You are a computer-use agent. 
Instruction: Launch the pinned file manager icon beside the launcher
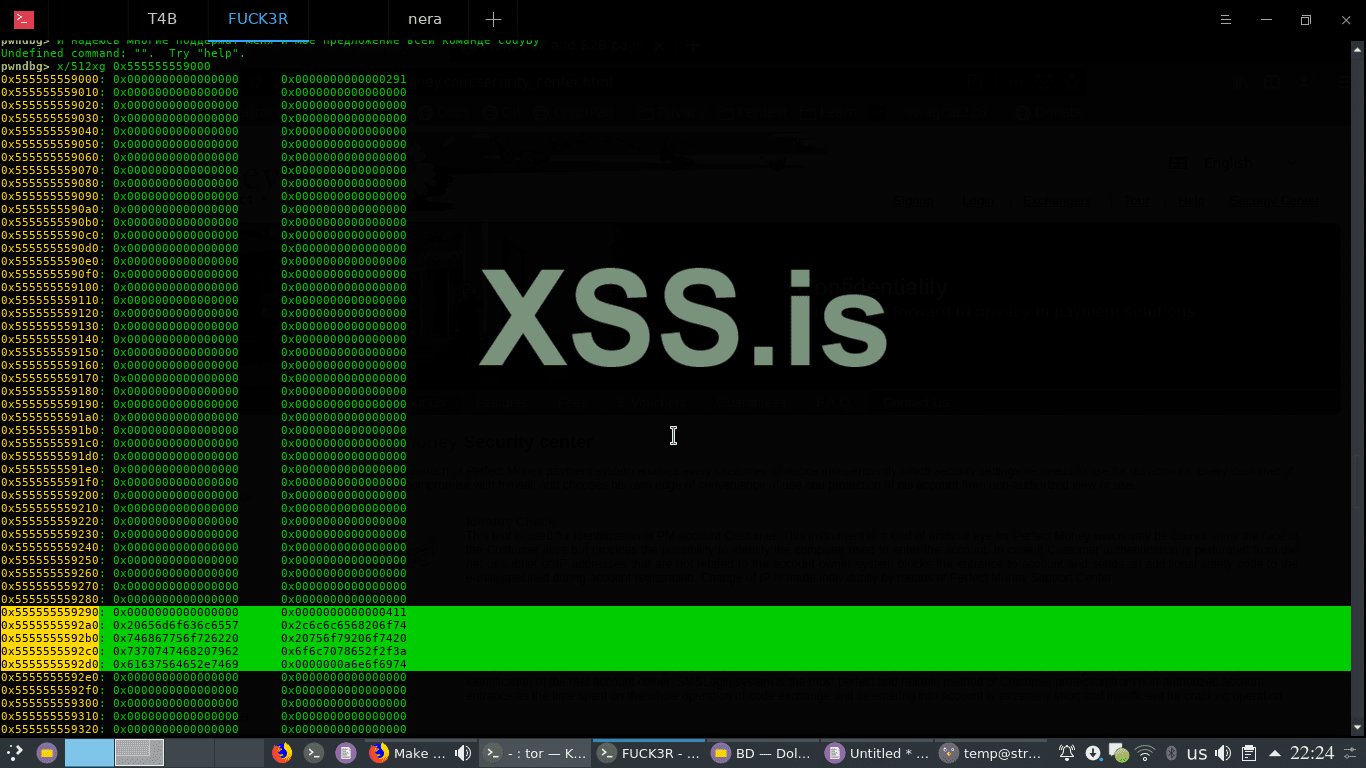click(x=47, y=753)
